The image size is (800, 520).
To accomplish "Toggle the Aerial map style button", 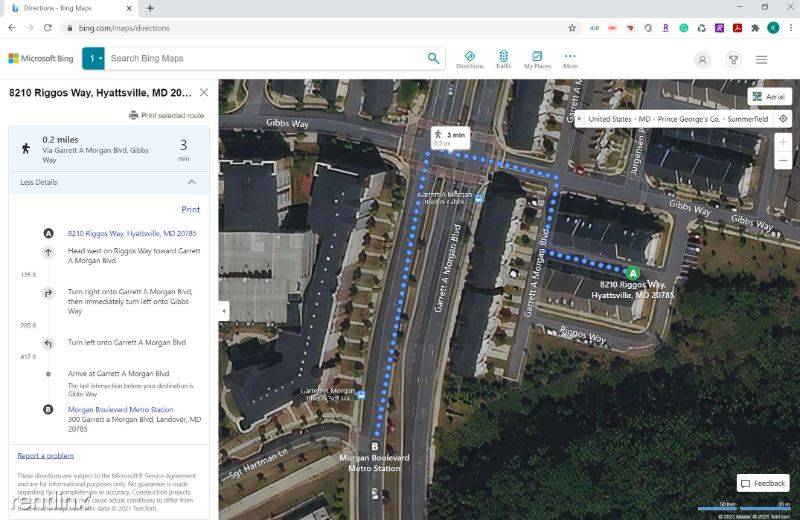I will (x=769, y=97).
